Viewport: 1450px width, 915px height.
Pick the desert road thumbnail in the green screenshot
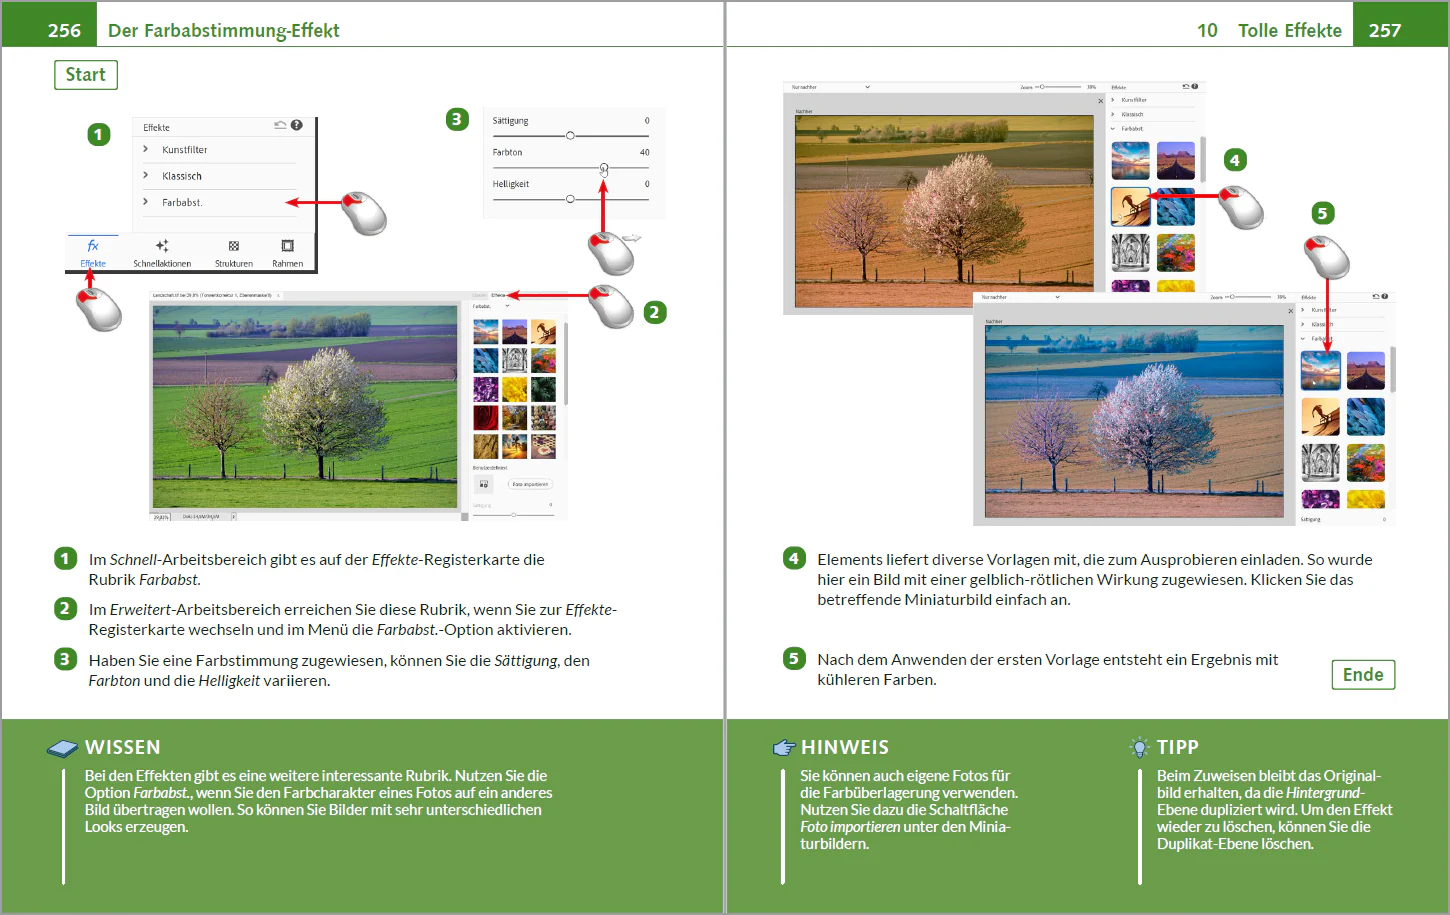click(515, 331)
